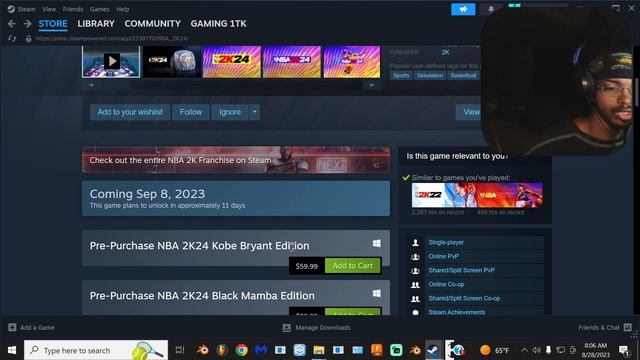Click the Single-player feature link
Image resolution: width=640 pixels, height=360 pixels.
[446, 242]
